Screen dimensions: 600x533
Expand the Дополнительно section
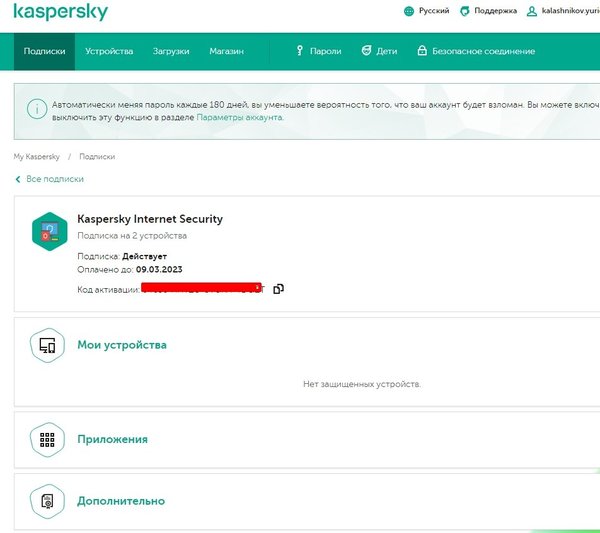click(x=121, y=501)
